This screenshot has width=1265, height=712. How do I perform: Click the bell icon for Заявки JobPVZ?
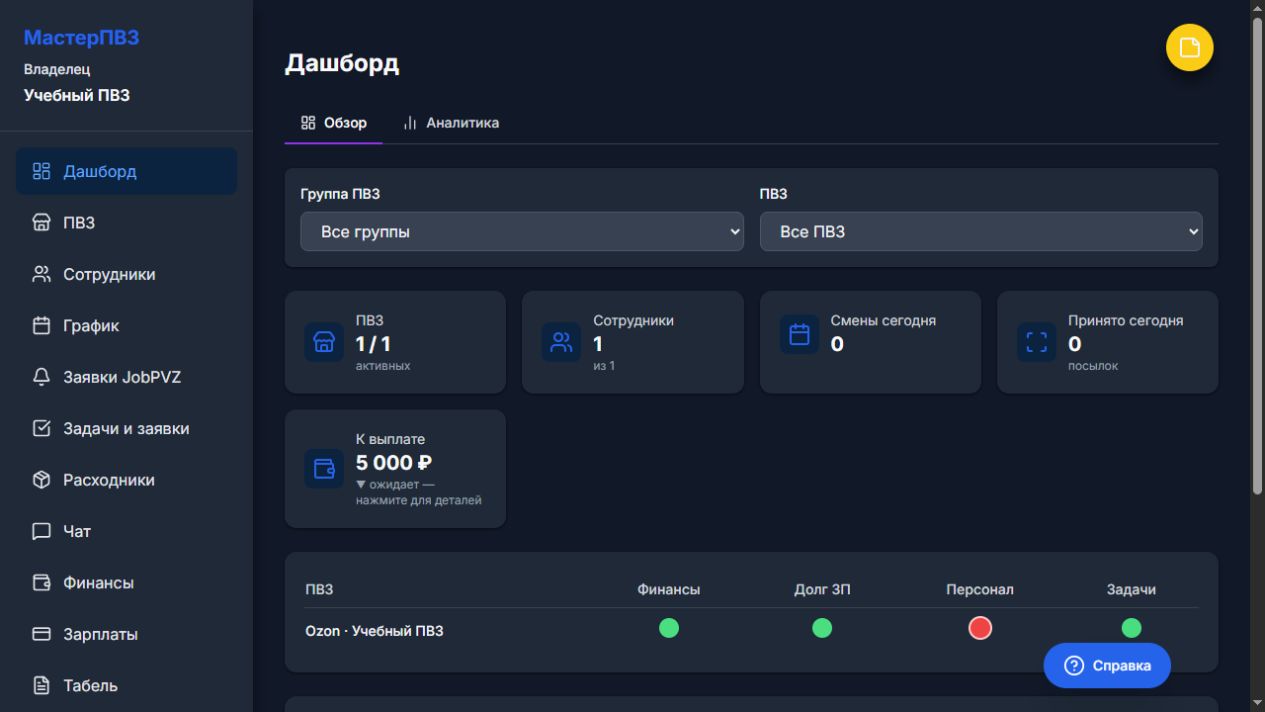point(42,377)
